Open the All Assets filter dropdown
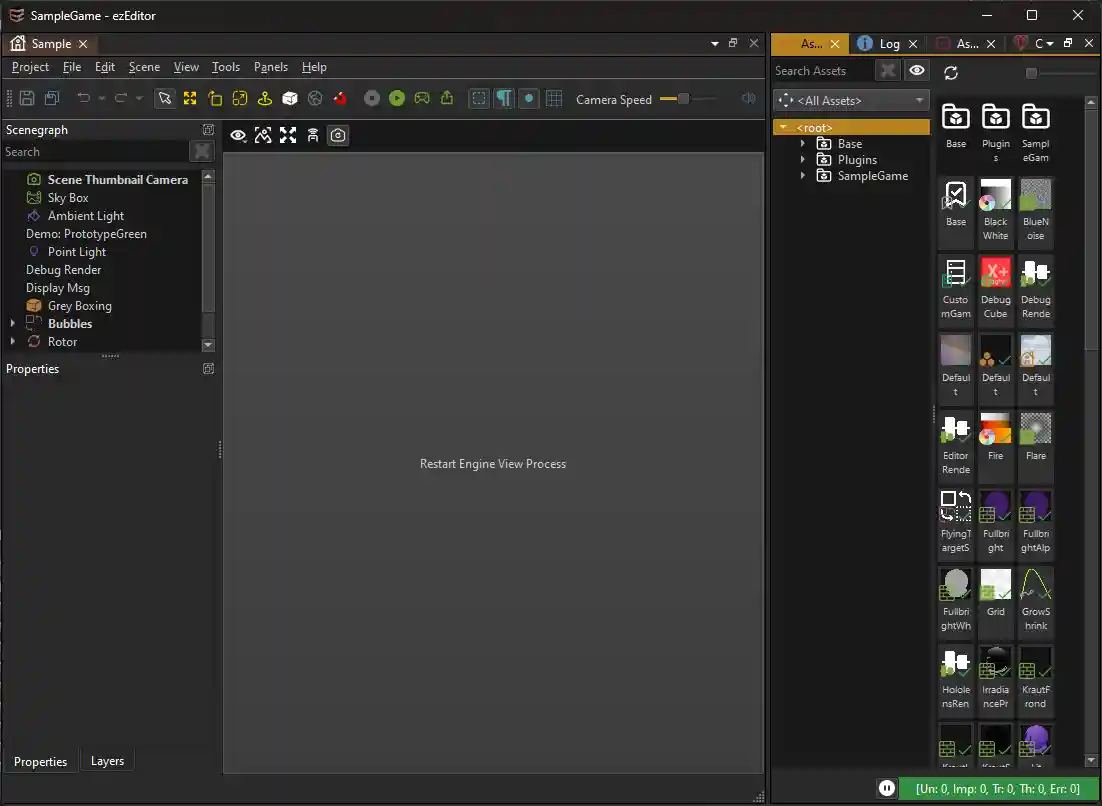 click(x=851, y=100)
